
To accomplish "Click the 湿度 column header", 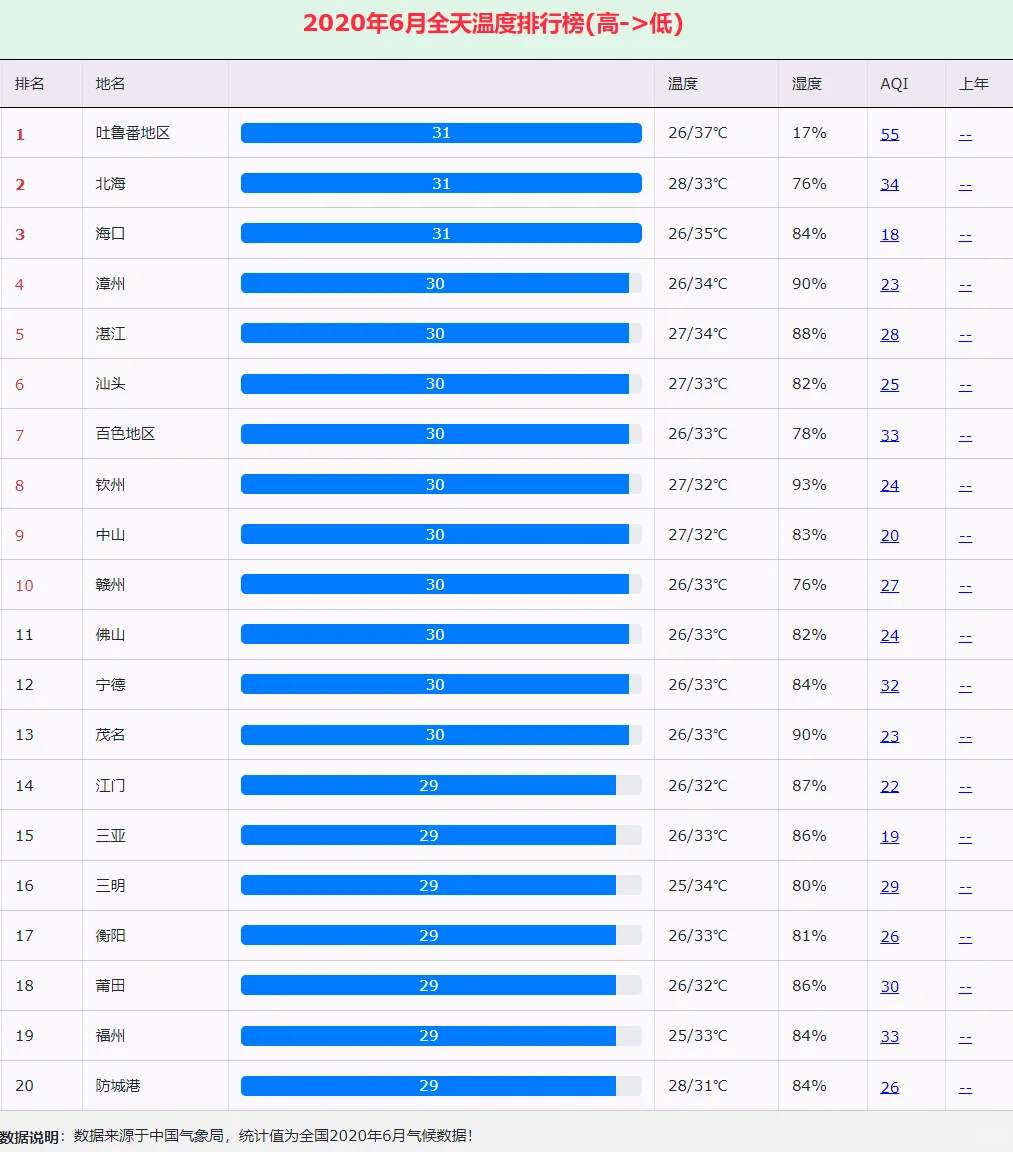I will point(807,84).
